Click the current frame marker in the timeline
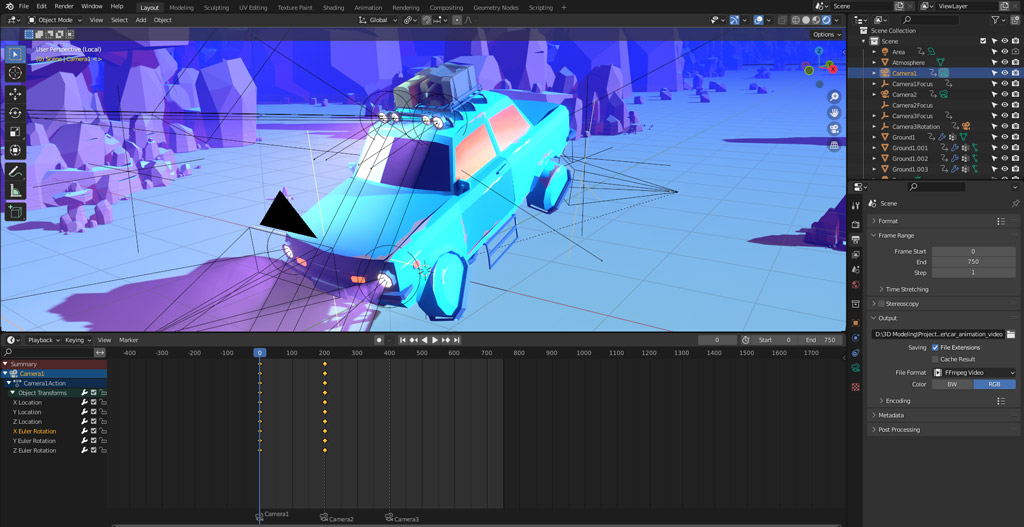1024x527 pixels. [x=259, y=353]
